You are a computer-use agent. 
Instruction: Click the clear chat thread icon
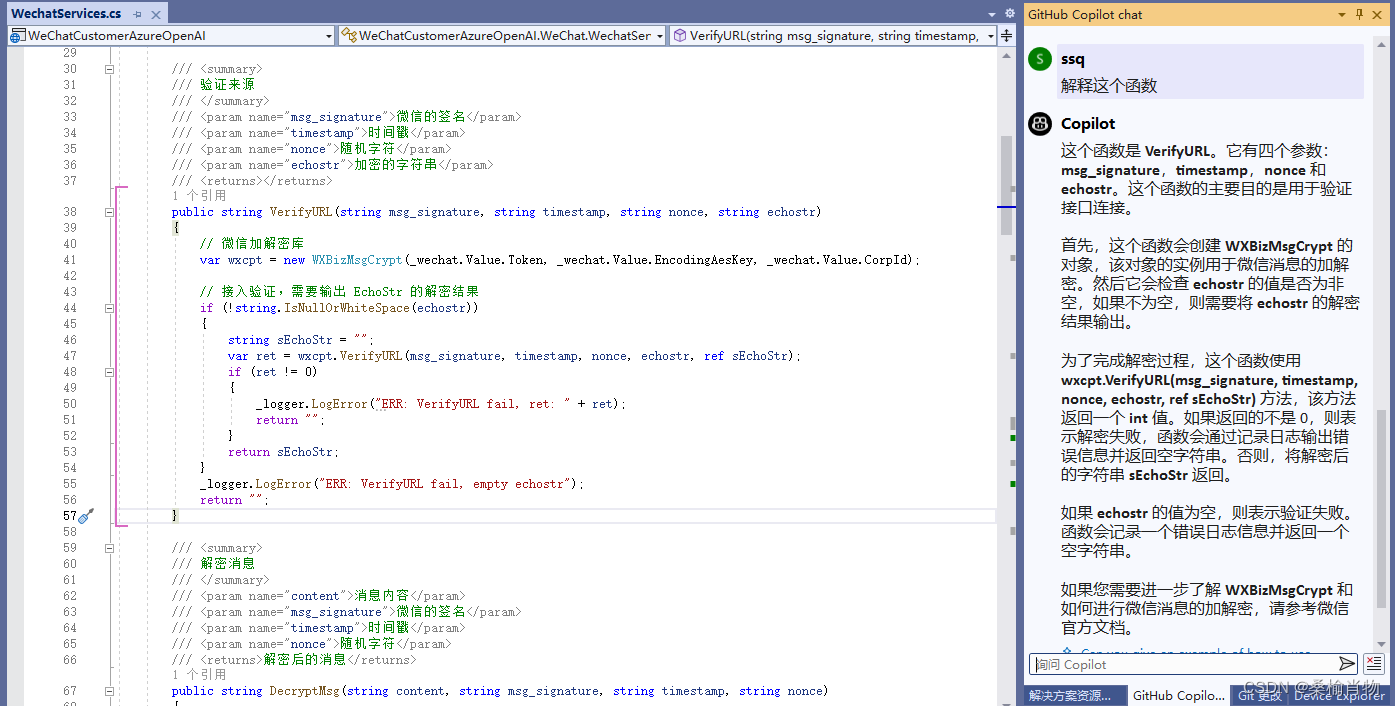(x=1373, y=664)
